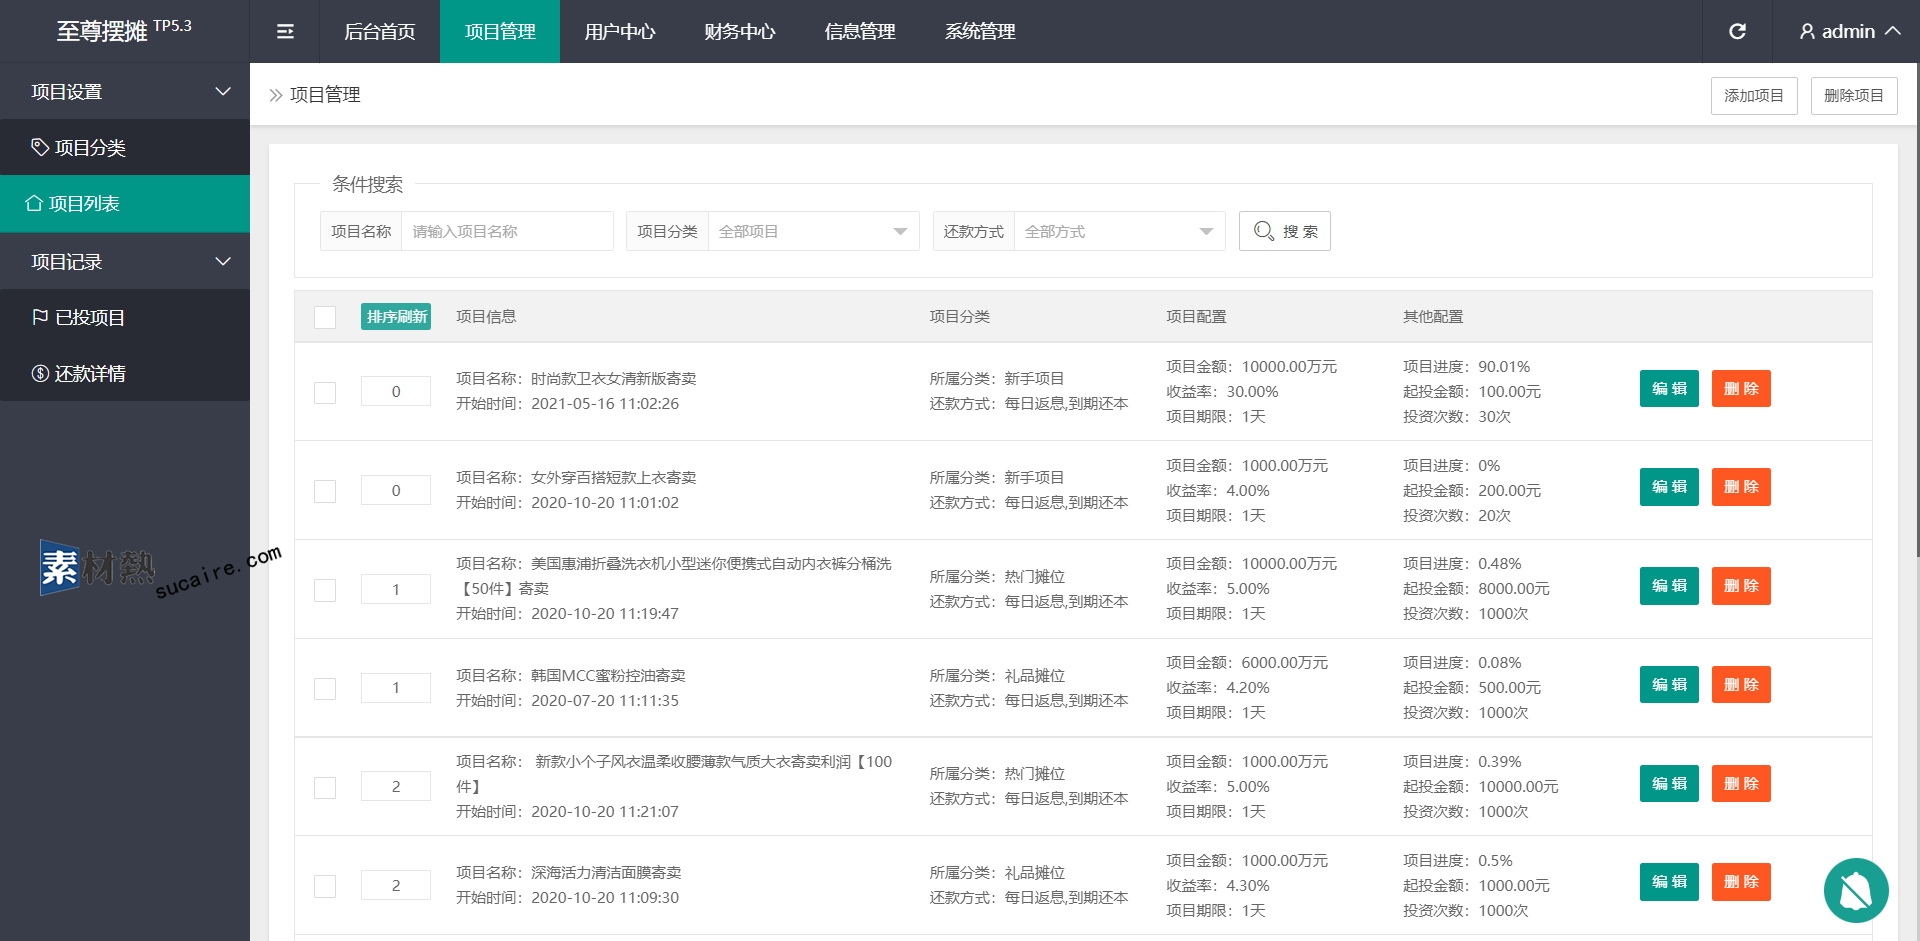Viewport: 1920px width, 941px height.
Task: Open the 用户中心 tab
Action: pyautogui.click(x=620, y=32)
